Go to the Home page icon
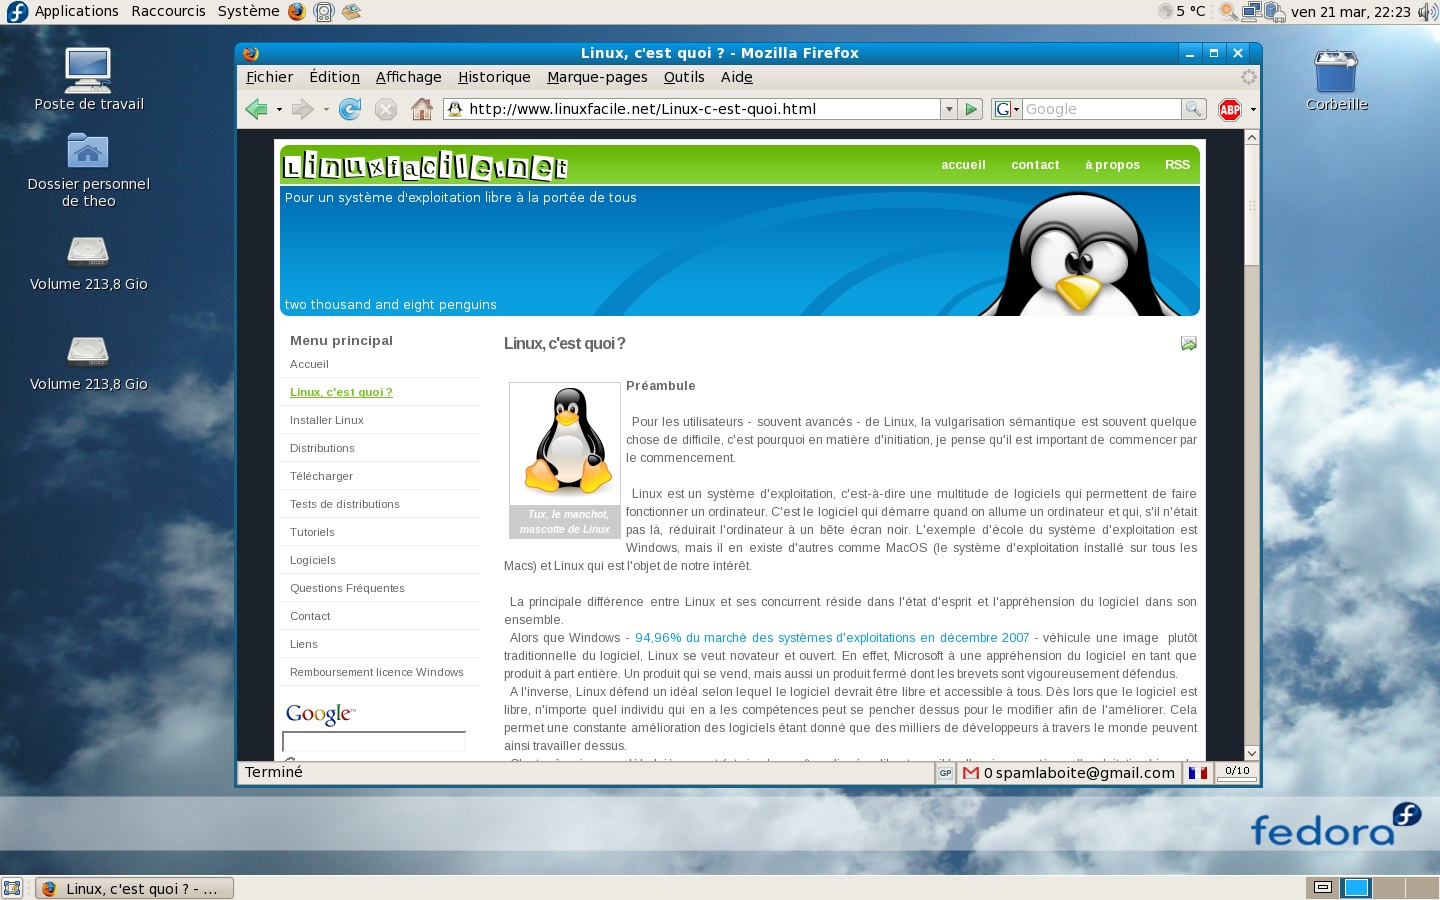Image resolution: width=1440 pixels, height=900 pixels. (422, 109)
